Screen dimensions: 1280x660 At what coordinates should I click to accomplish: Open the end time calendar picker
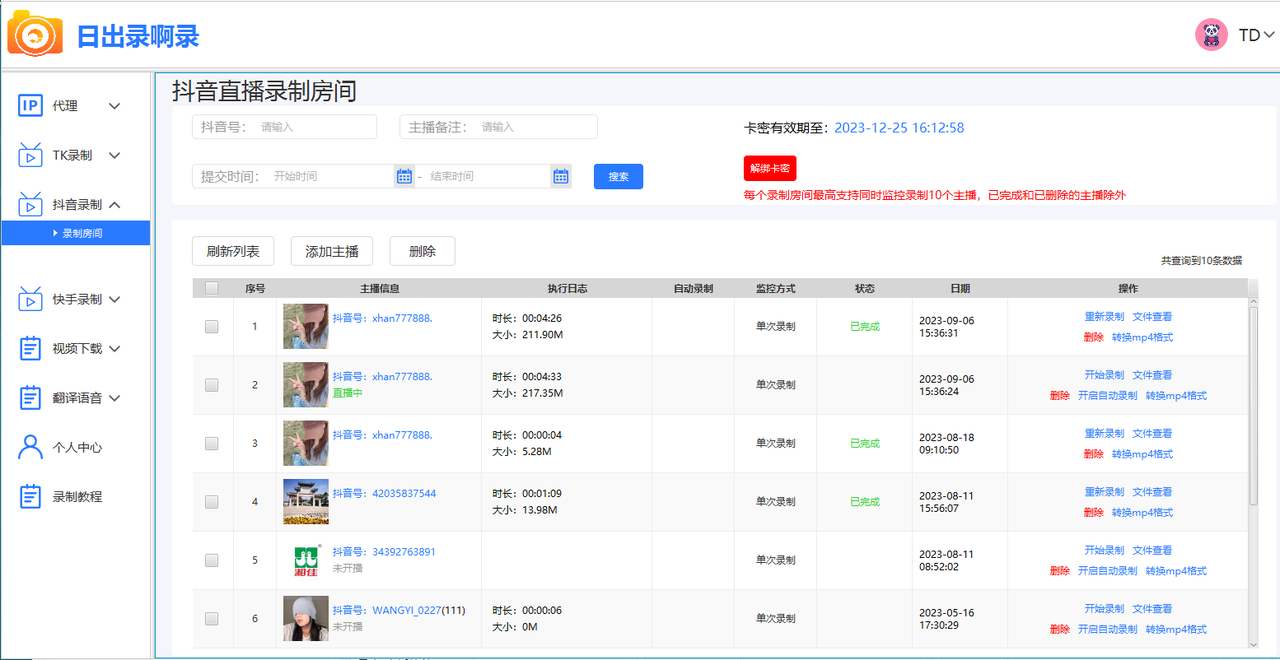(561, 176)
